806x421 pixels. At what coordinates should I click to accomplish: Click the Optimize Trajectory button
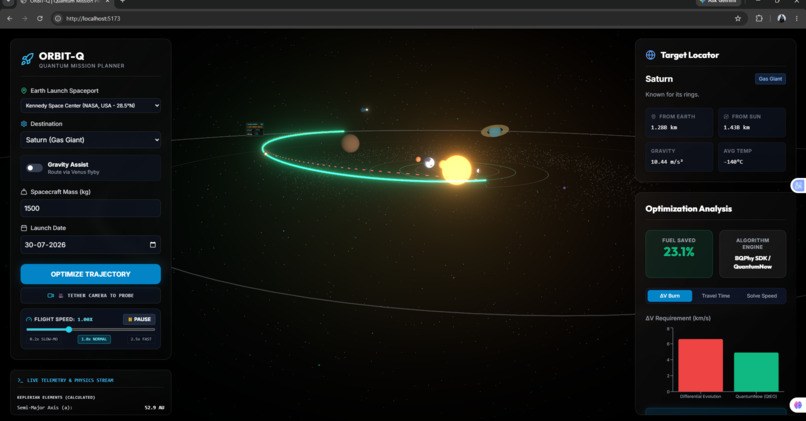coord(90,274)
